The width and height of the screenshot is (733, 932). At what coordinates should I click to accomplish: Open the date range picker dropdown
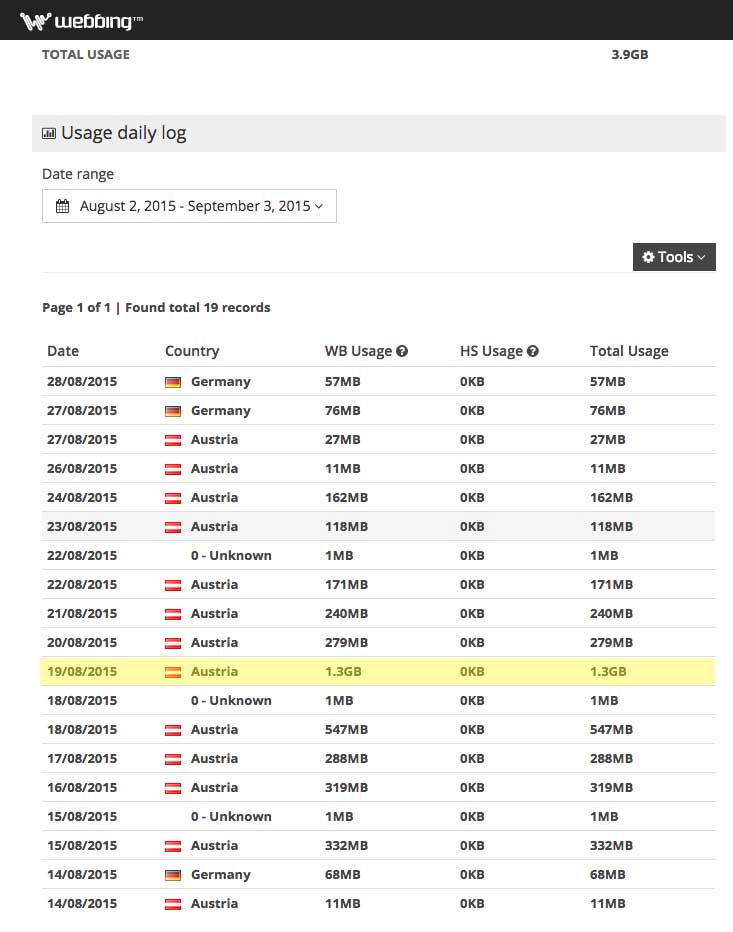[x=189, y=206]
